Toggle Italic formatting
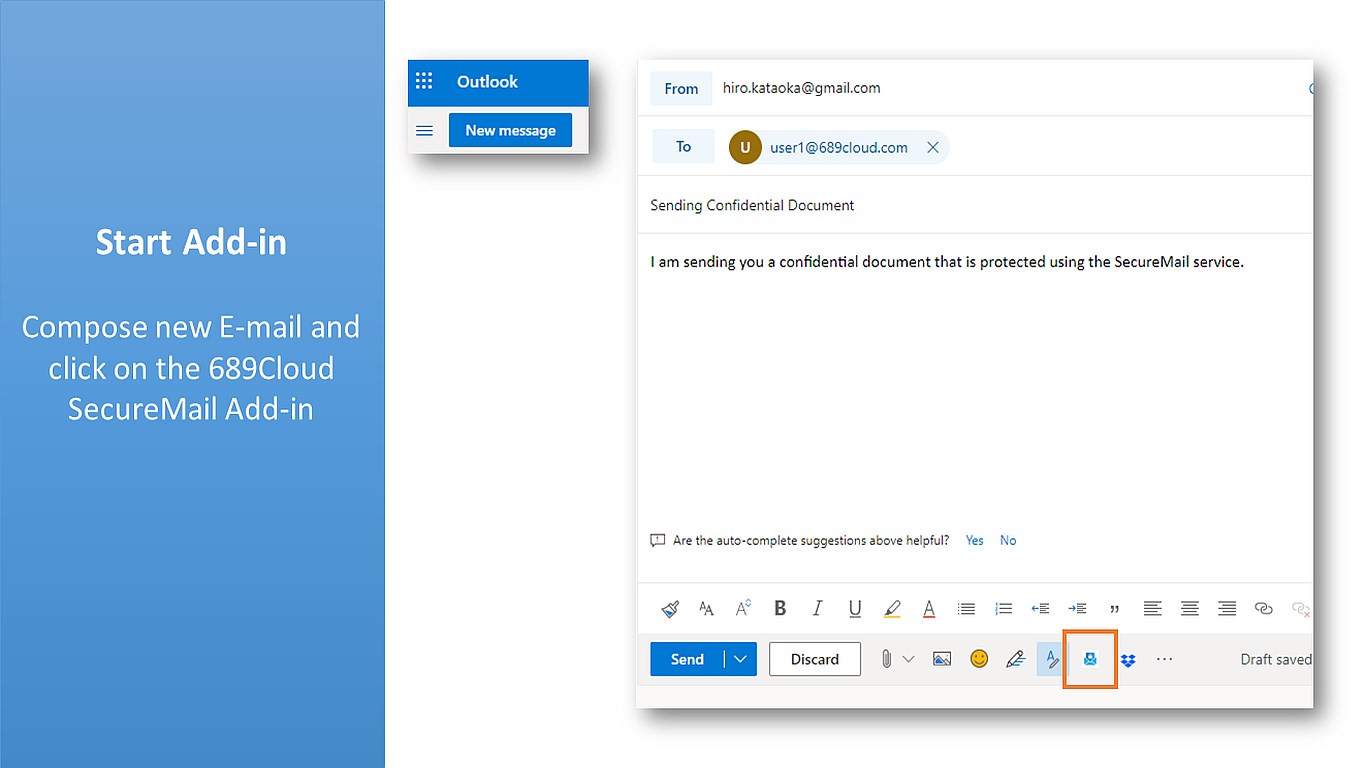This screenshot has height=768, width=1366. (817, 608)
